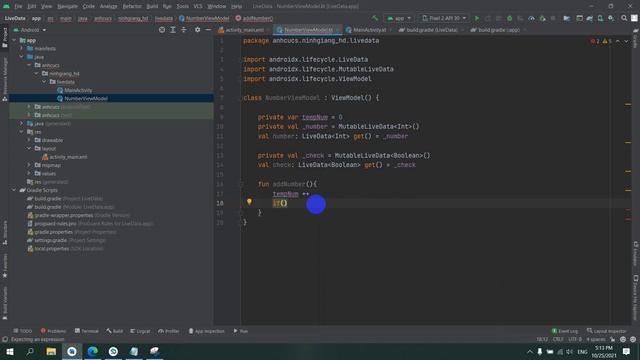Open the Run tool window
Screen dimensions: 640x360
click(x=241, y=331)
